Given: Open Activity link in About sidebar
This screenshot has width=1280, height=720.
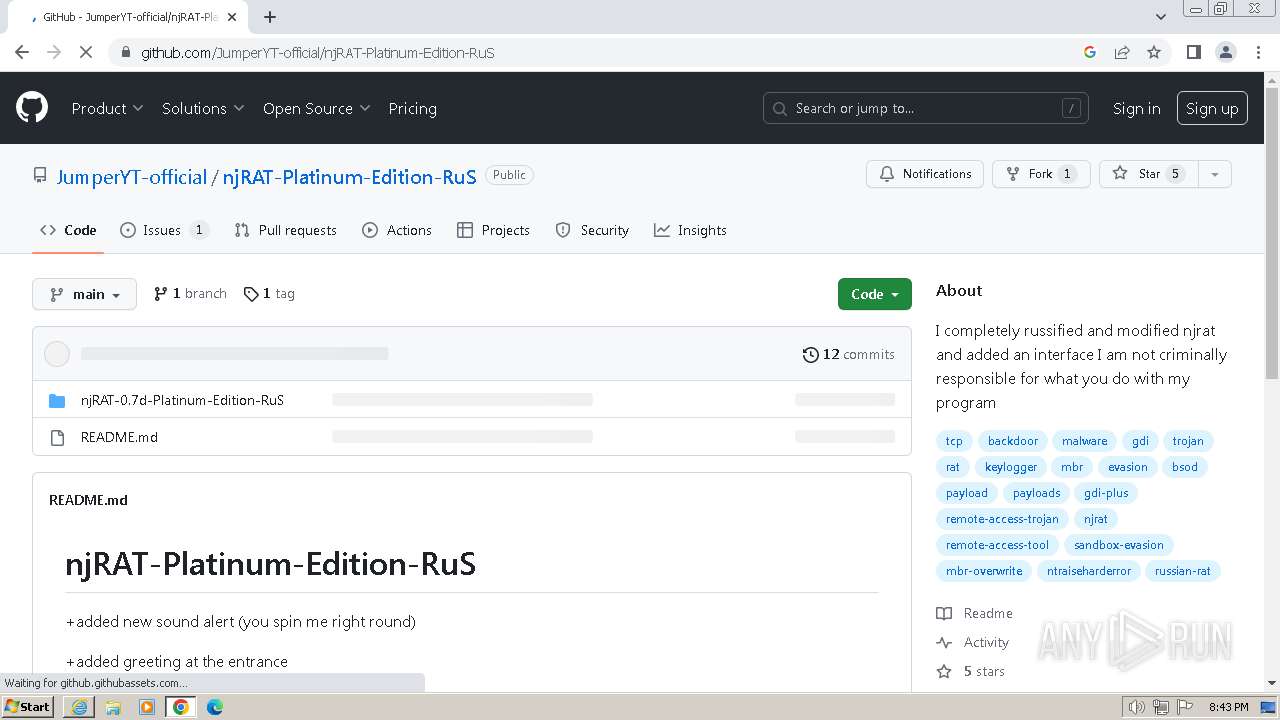Looking at the screenshot, I should 973,642.
